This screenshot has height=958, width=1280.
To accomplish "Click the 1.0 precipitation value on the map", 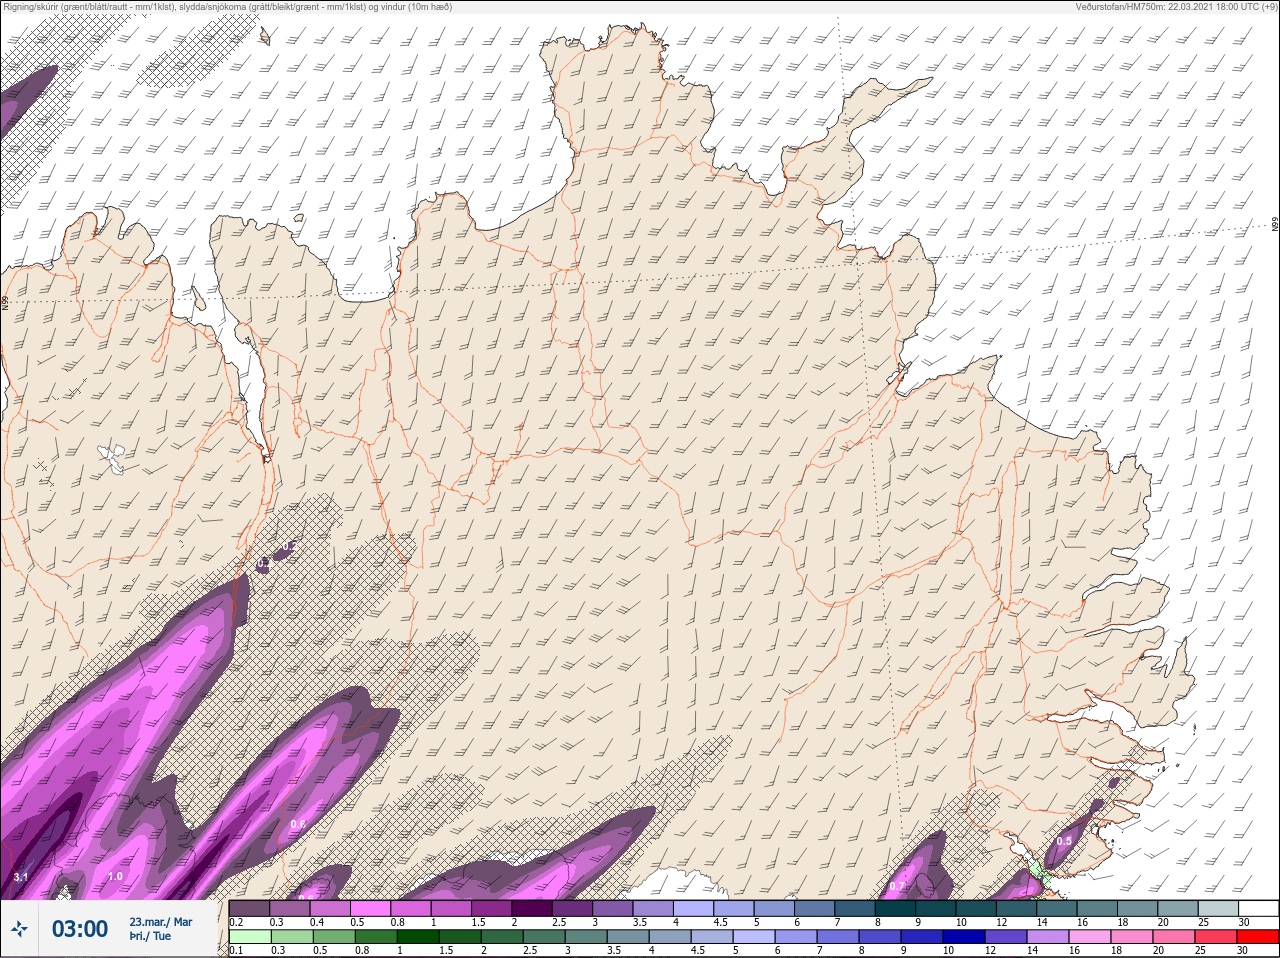I will pos(115,876).
